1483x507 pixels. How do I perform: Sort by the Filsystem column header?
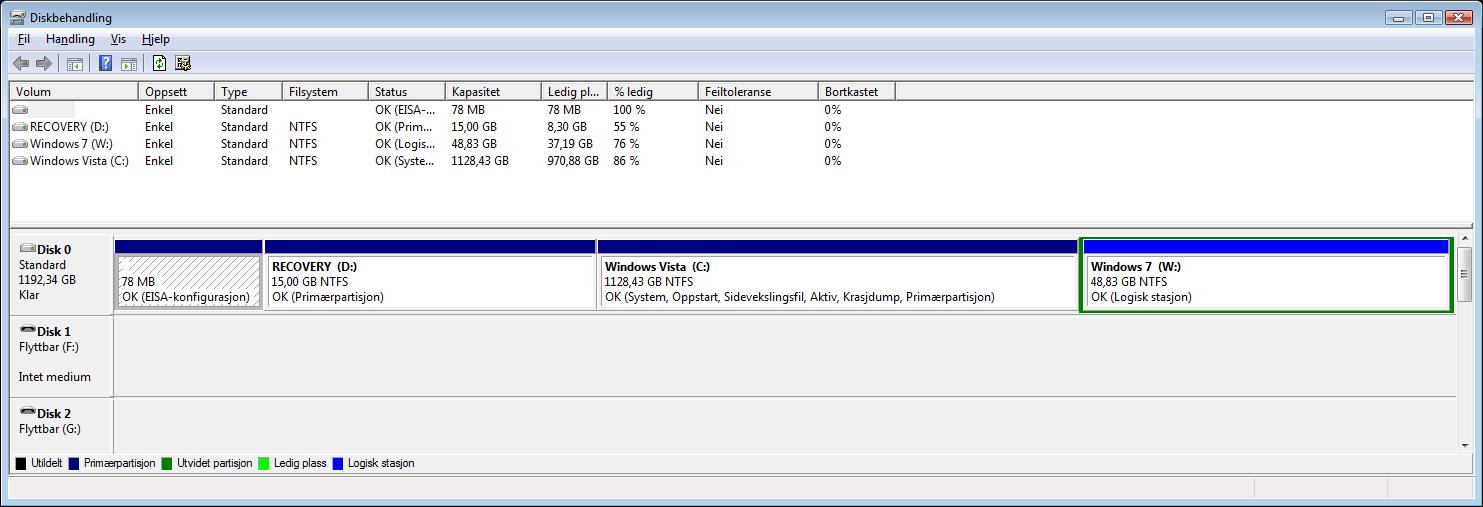(x=325, y=91)
